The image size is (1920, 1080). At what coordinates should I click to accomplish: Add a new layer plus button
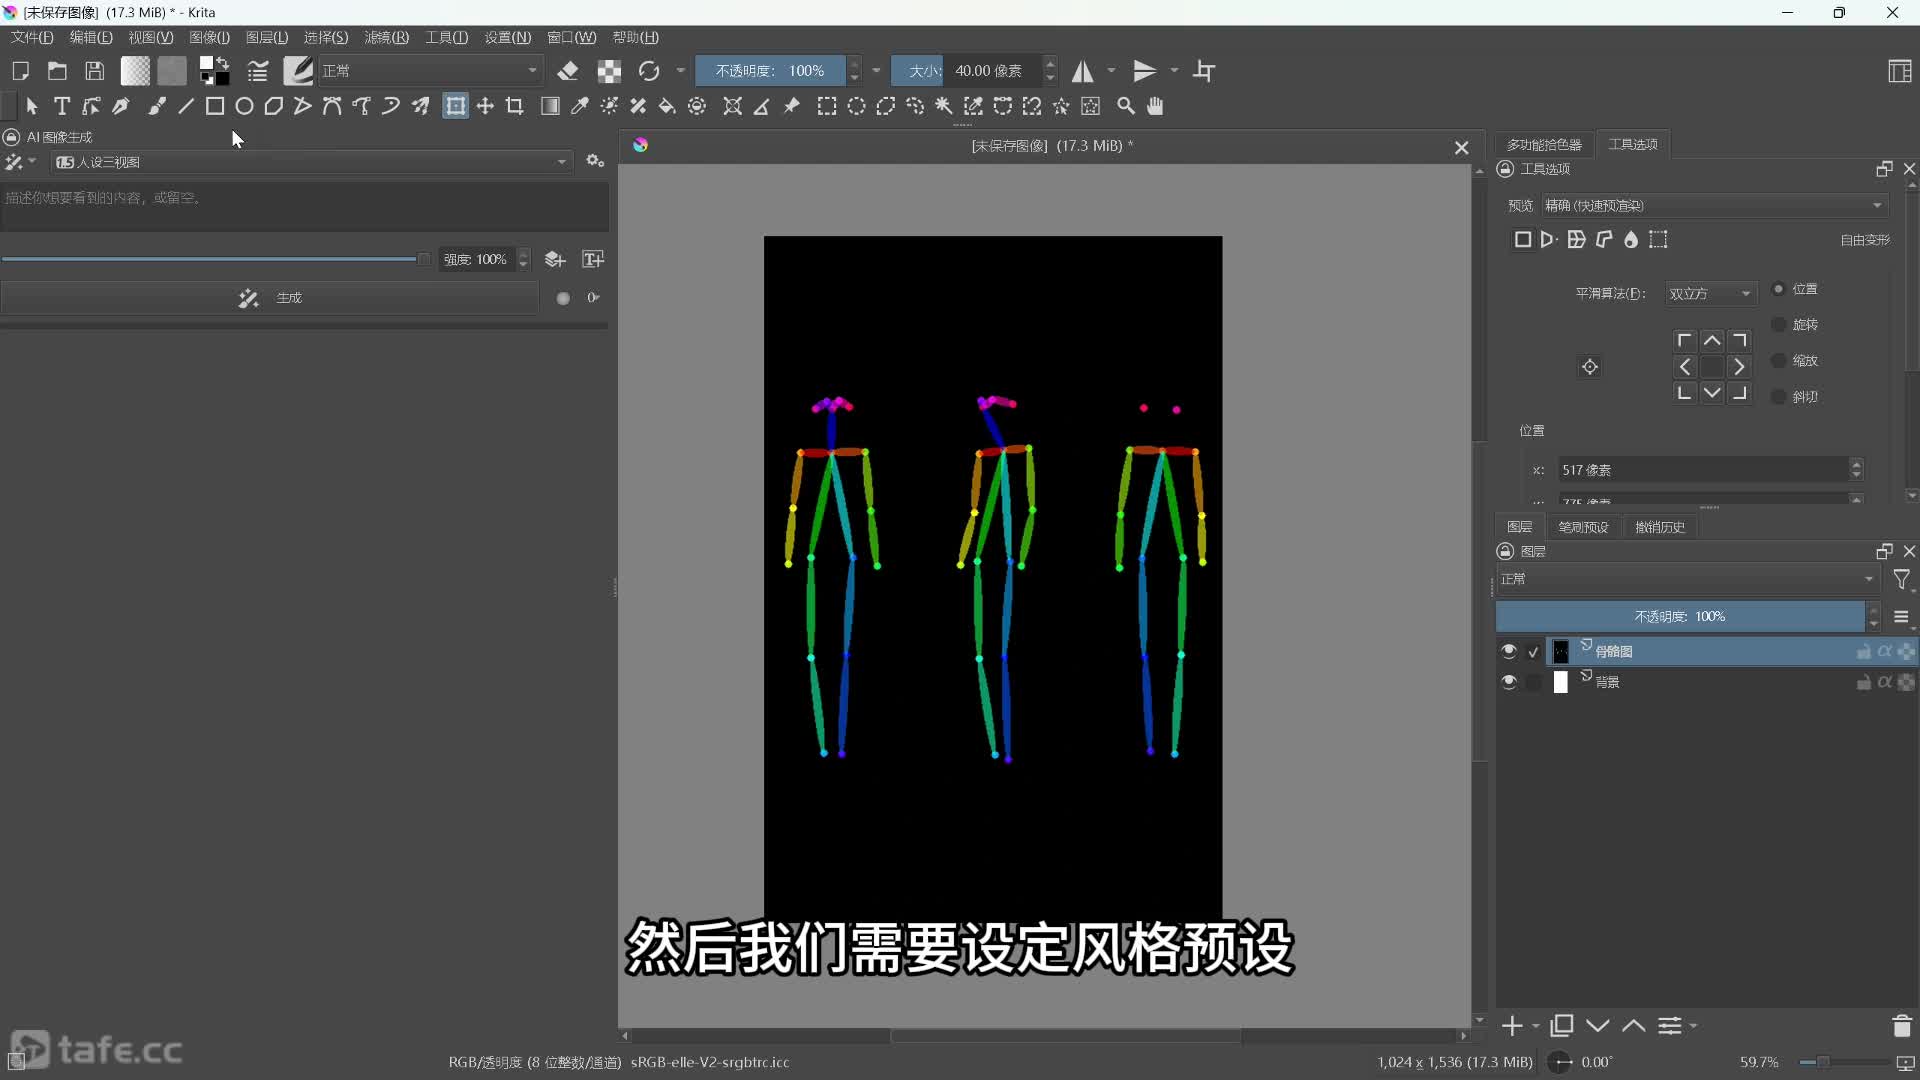(1512, 1026)
